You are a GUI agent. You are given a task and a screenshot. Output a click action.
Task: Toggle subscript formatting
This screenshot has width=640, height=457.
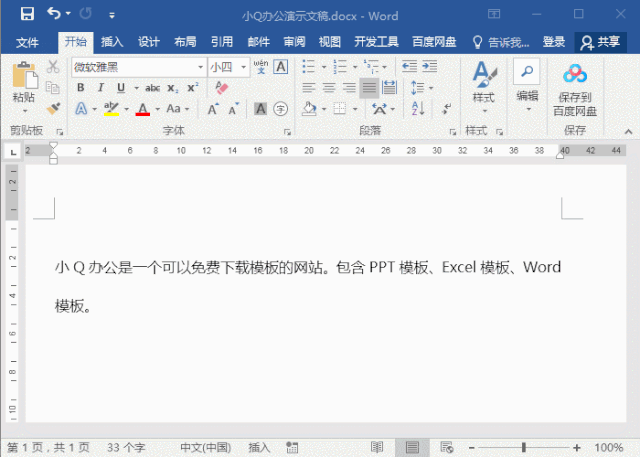click(x=173, y=88)
